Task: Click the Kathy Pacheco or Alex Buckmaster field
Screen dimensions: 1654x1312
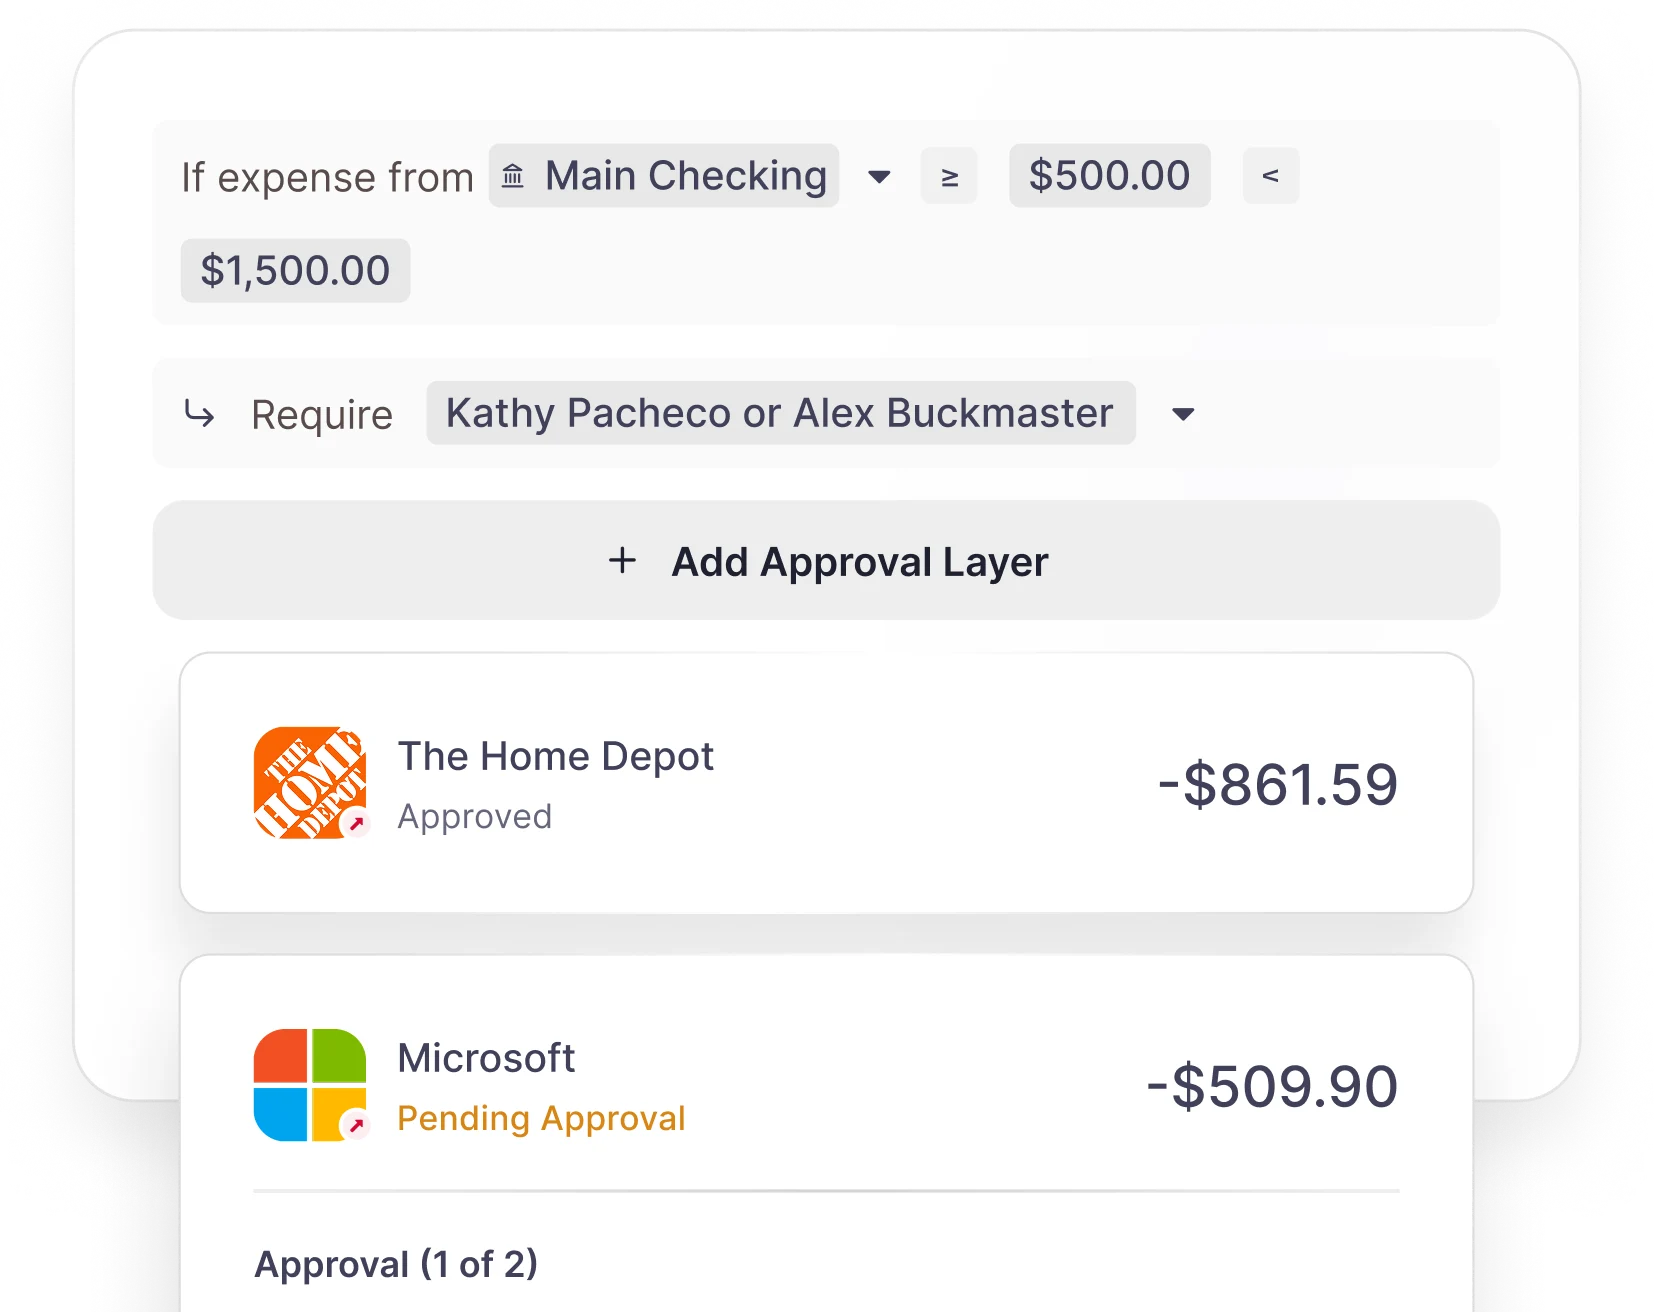Action: pyautogui.click(x=781, y=413)
